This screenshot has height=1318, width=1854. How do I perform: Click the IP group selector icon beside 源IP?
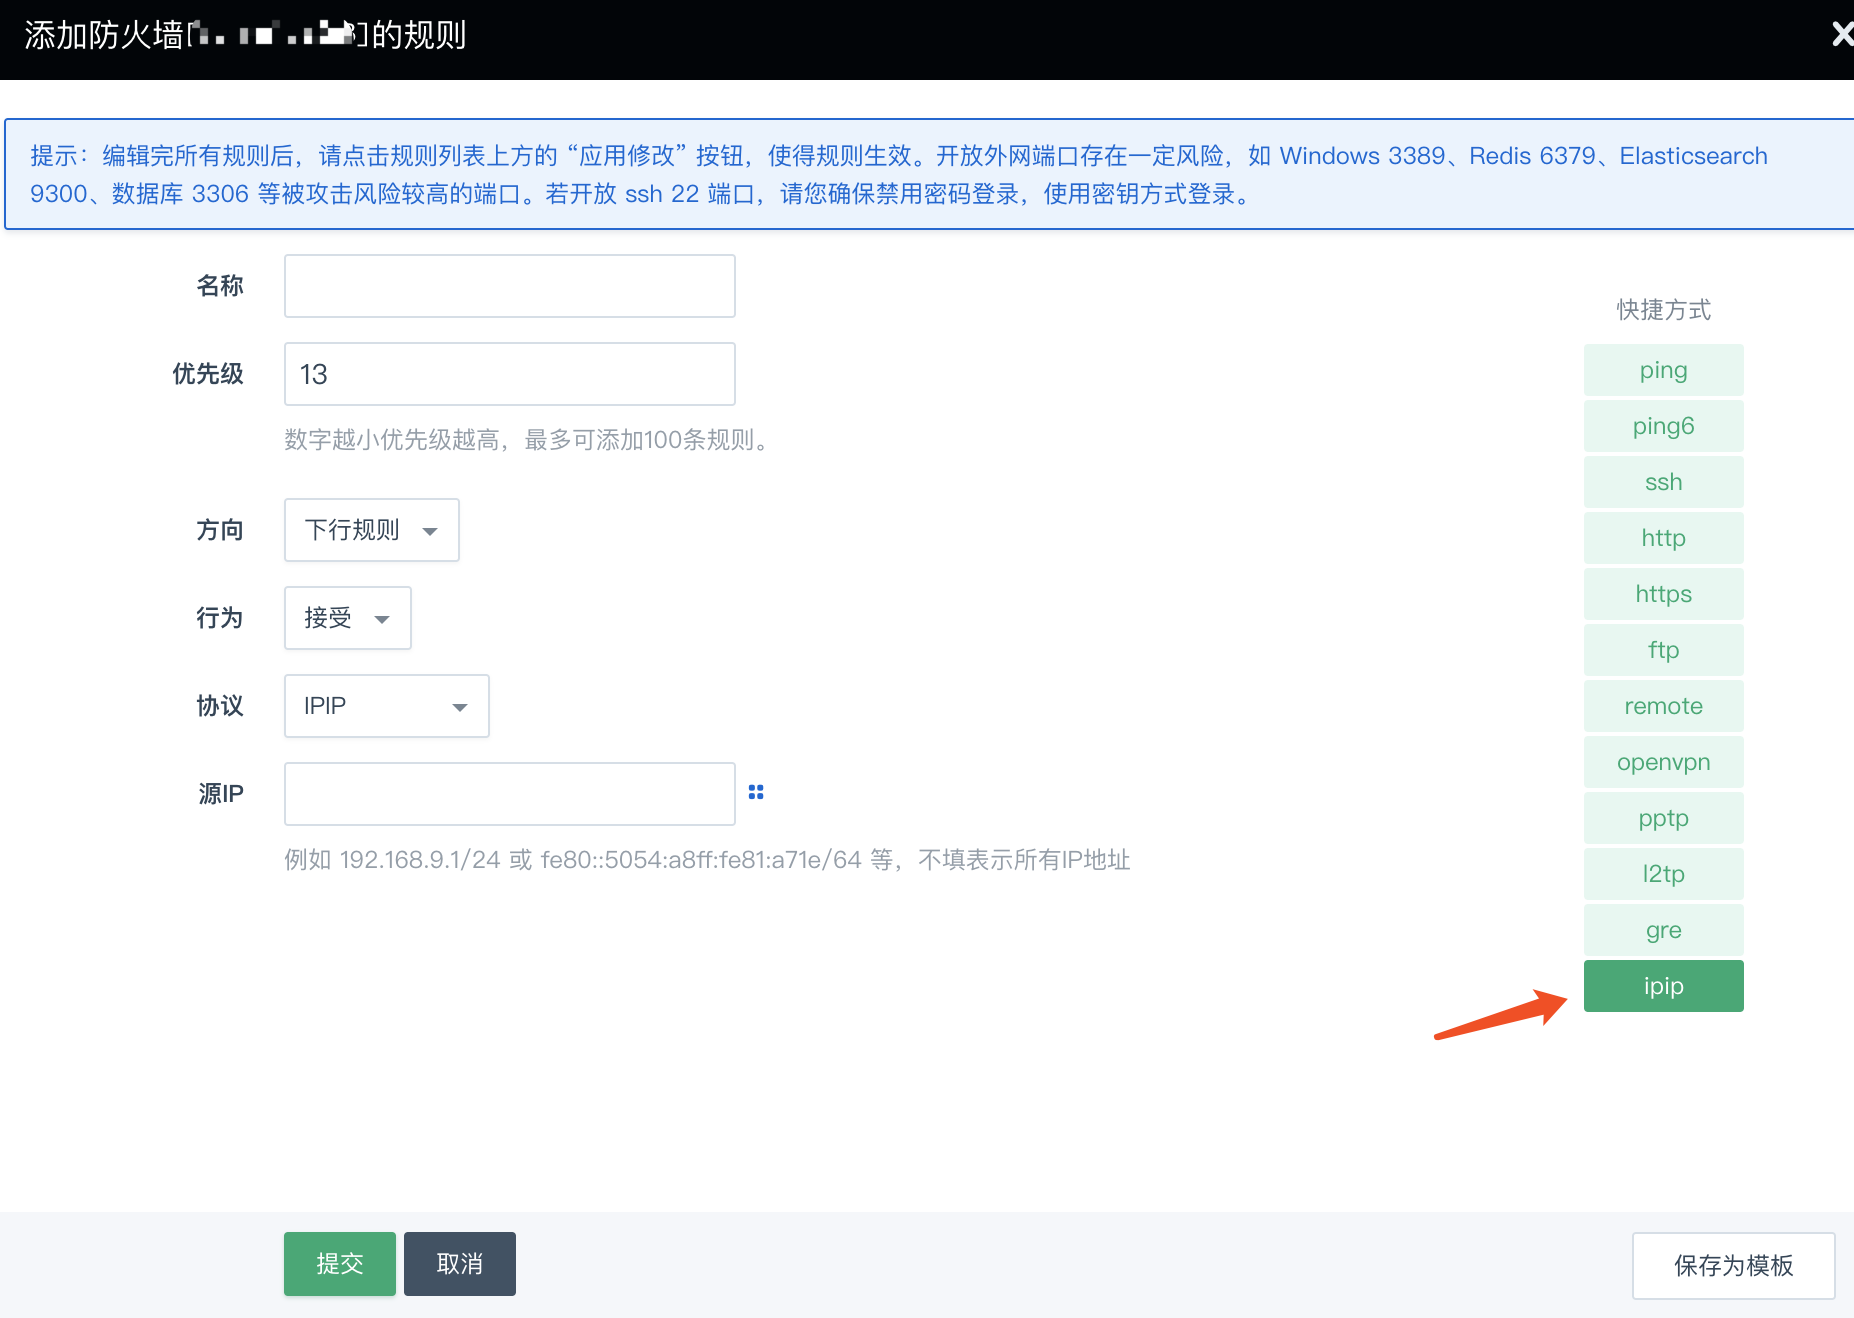[756, 792]
